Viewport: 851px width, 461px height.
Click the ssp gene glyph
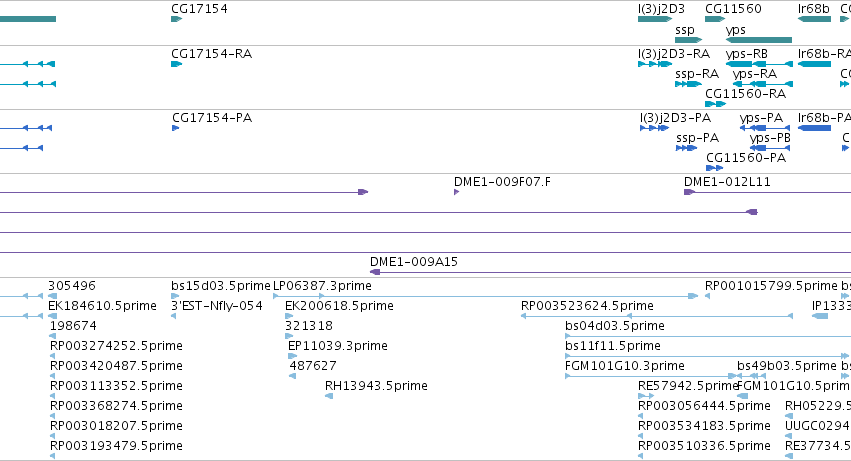pyautogui.click(x=688, y=40)
